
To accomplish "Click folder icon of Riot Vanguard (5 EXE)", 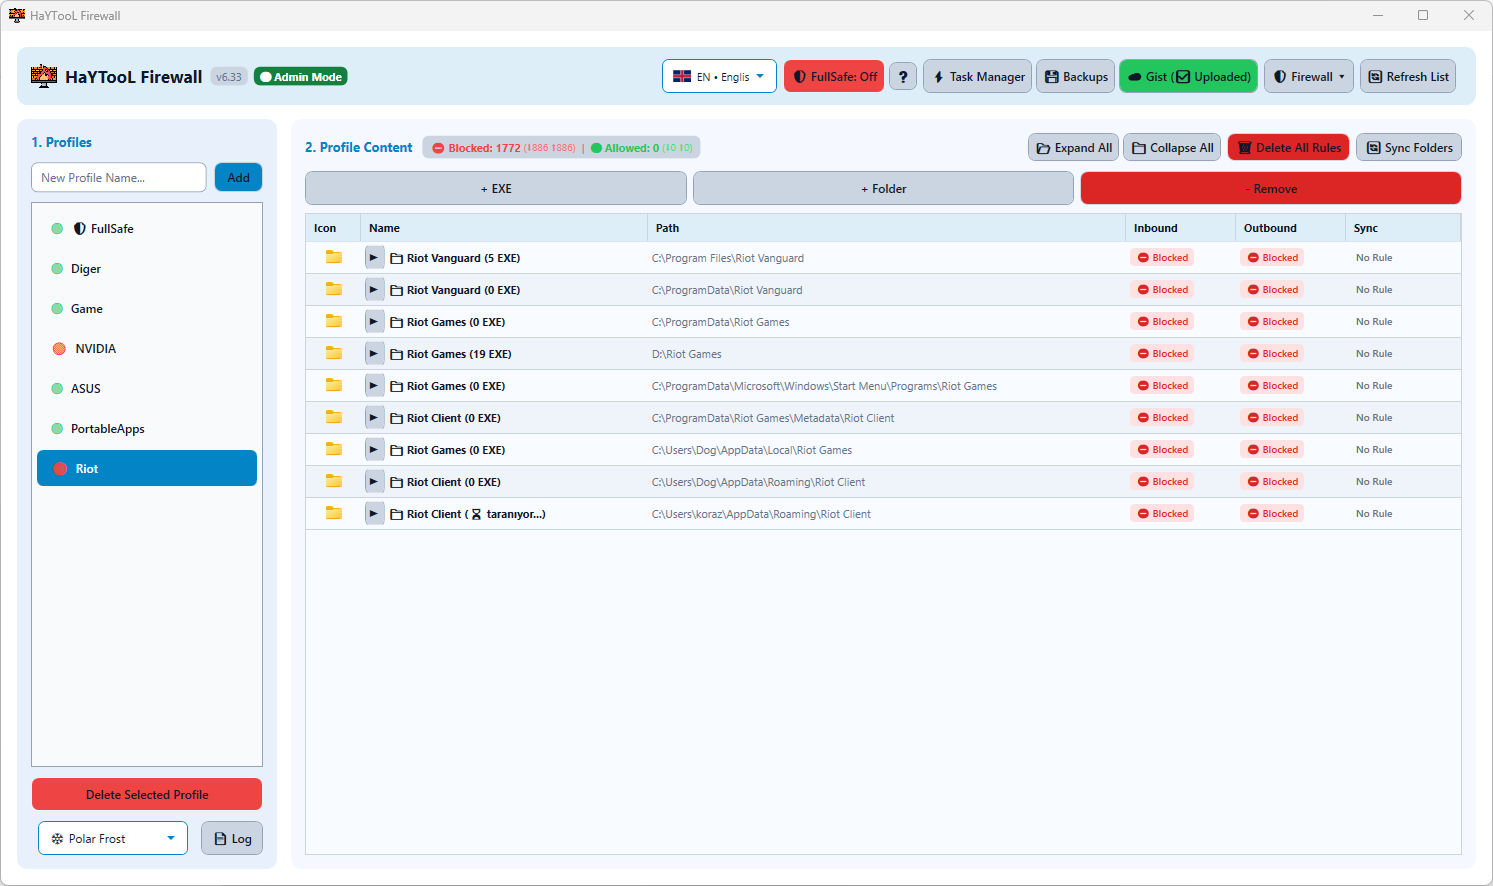I will [334, 257].
